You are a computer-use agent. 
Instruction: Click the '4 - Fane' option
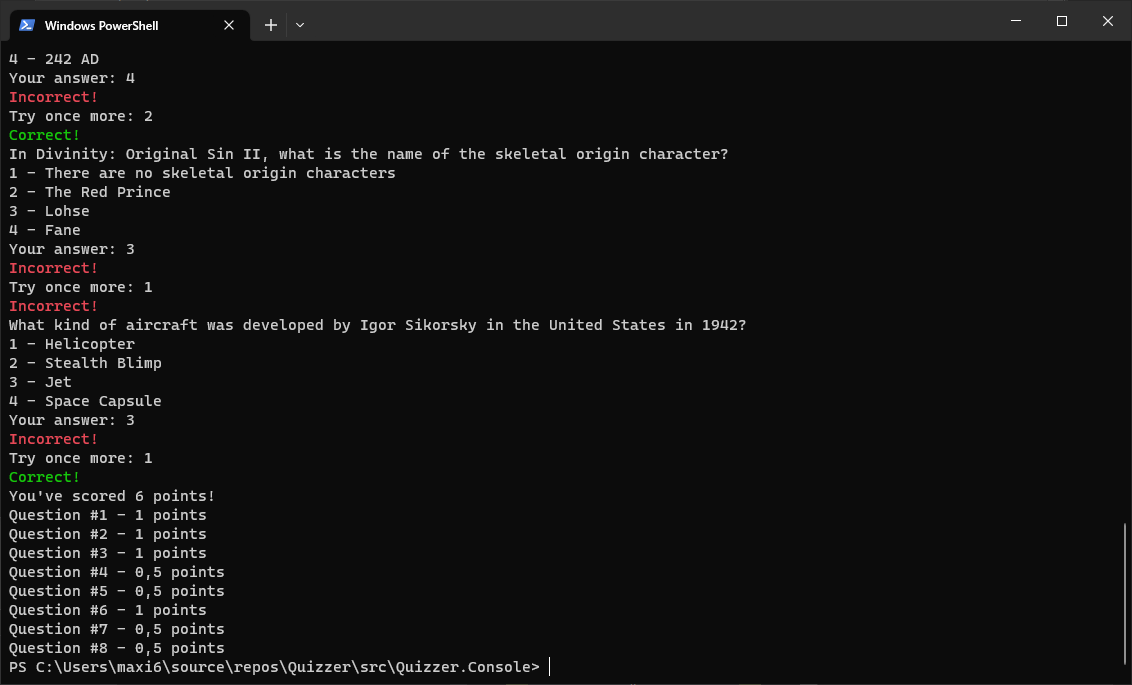coord(45,230)
